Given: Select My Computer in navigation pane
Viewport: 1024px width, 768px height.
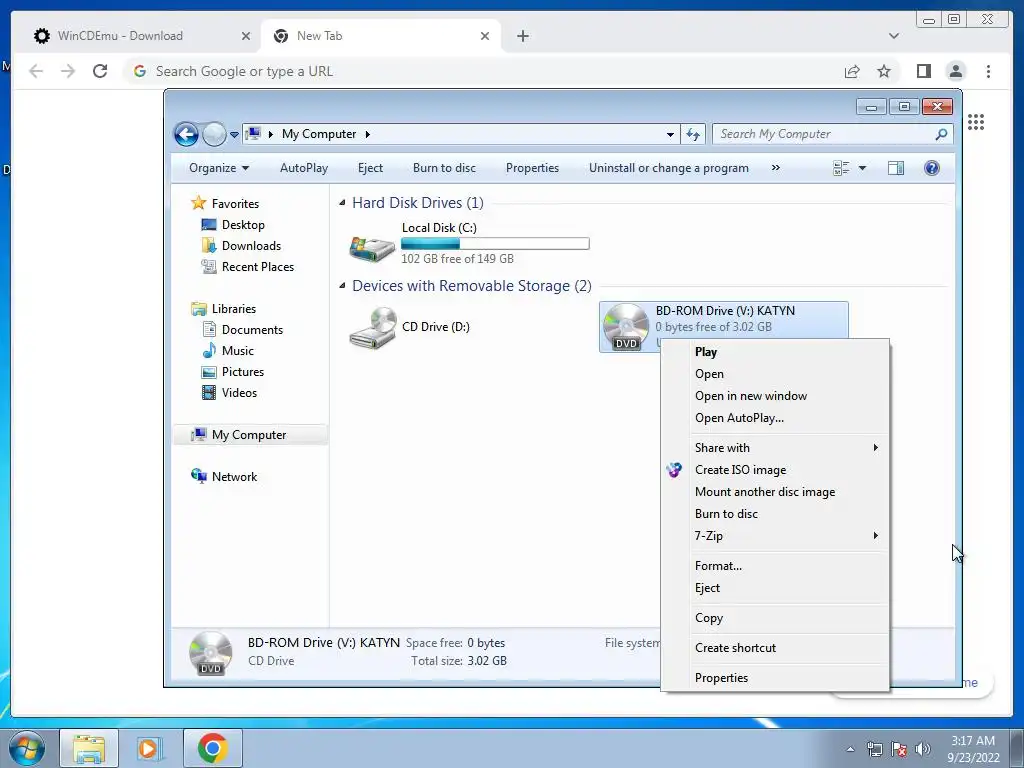Looking at the screenshot, I should (250, 435).
